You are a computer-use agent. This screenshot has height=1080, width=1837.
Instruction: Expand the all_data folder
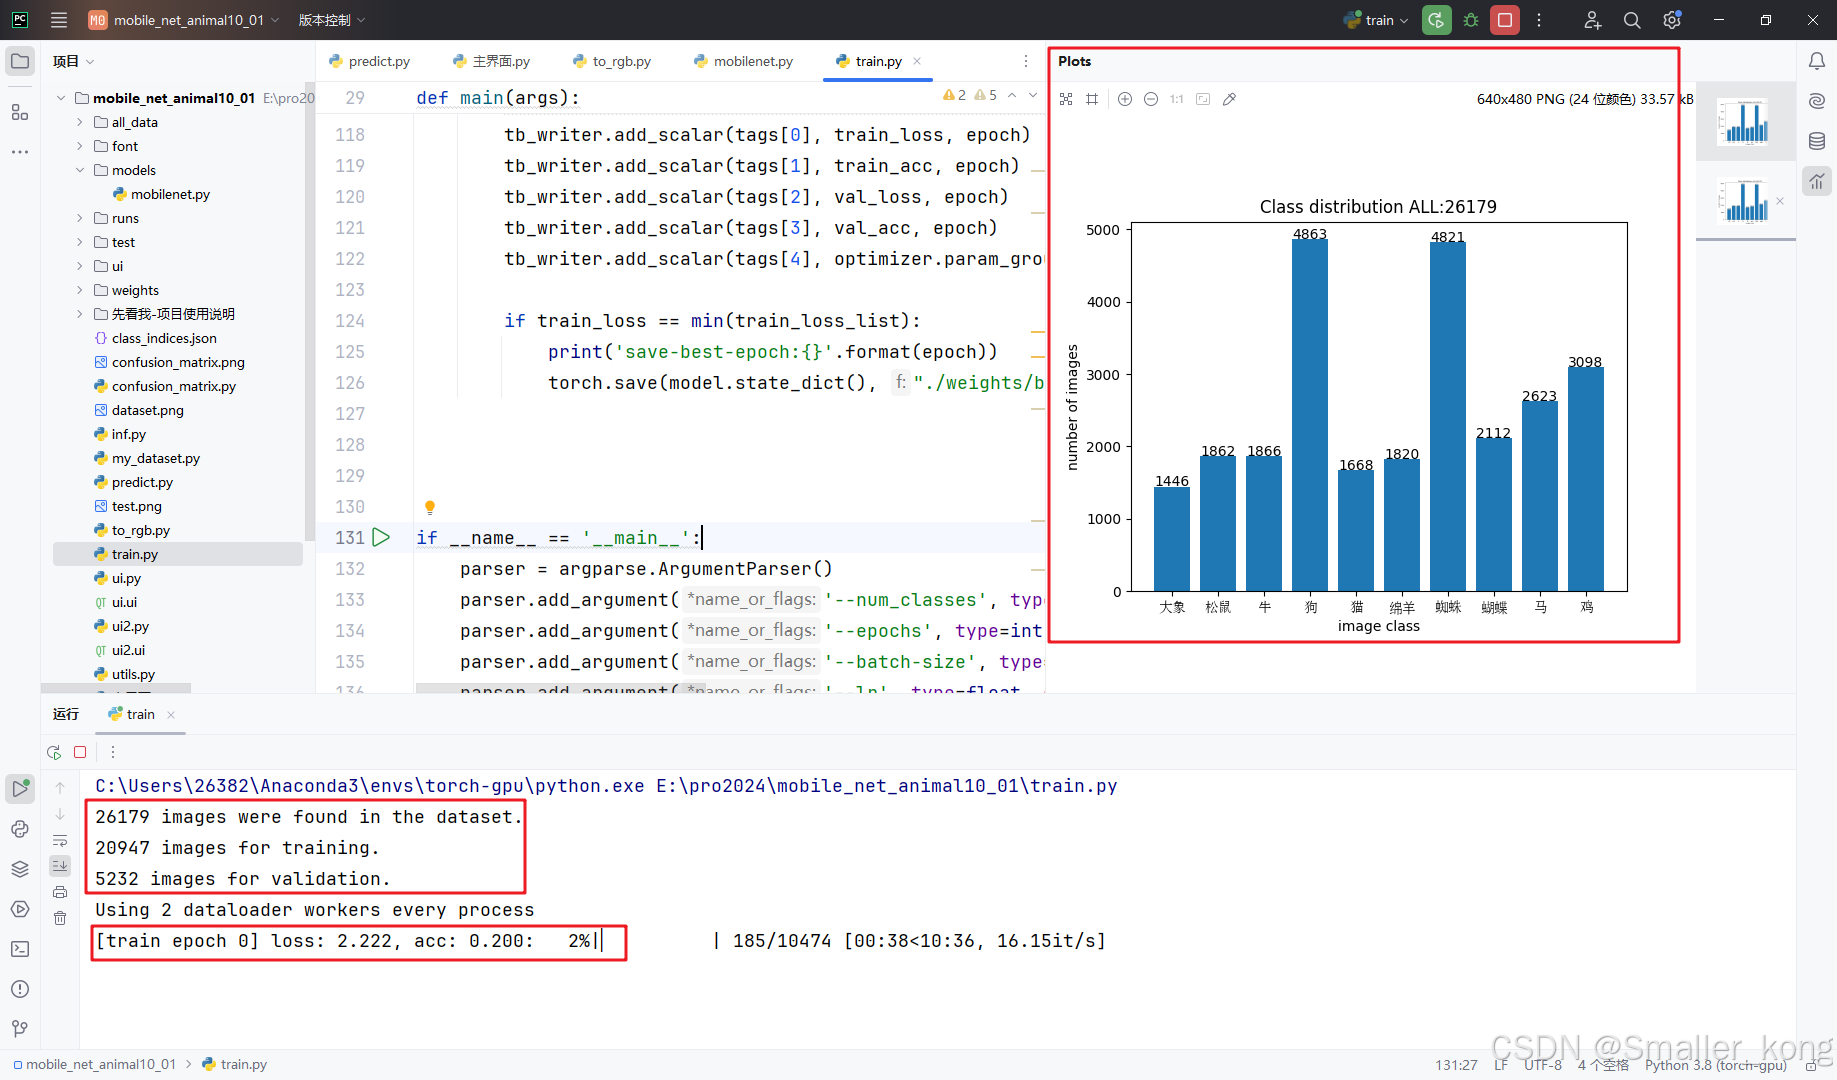pos(80,122)
